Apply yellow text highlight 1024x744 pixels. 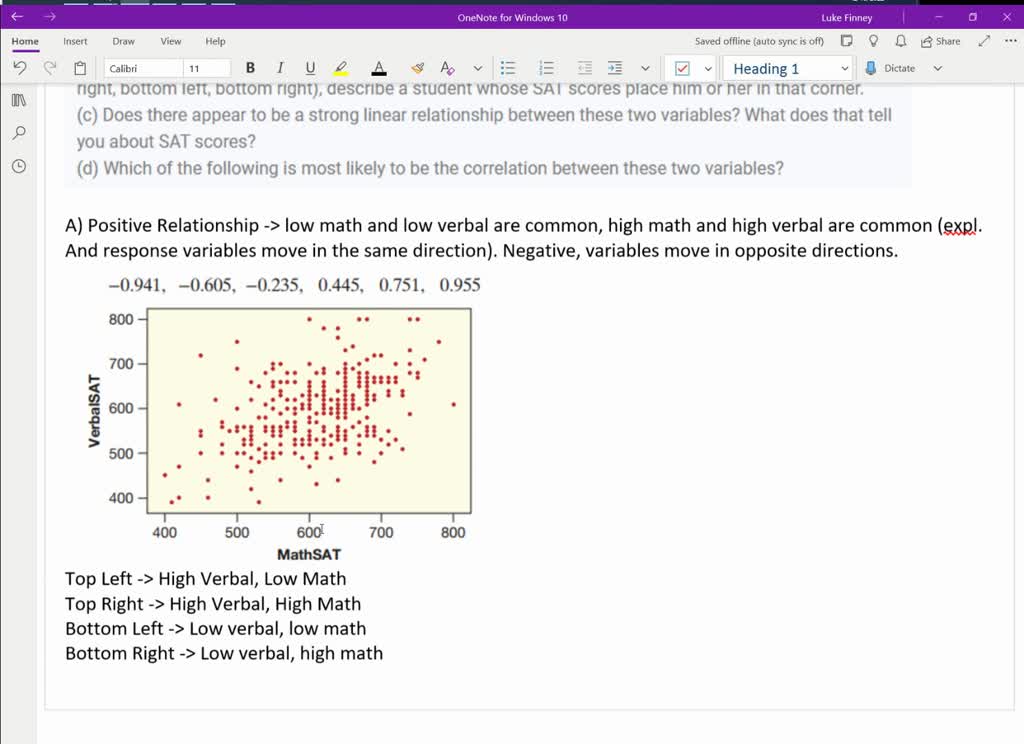[x=339, y=68]
